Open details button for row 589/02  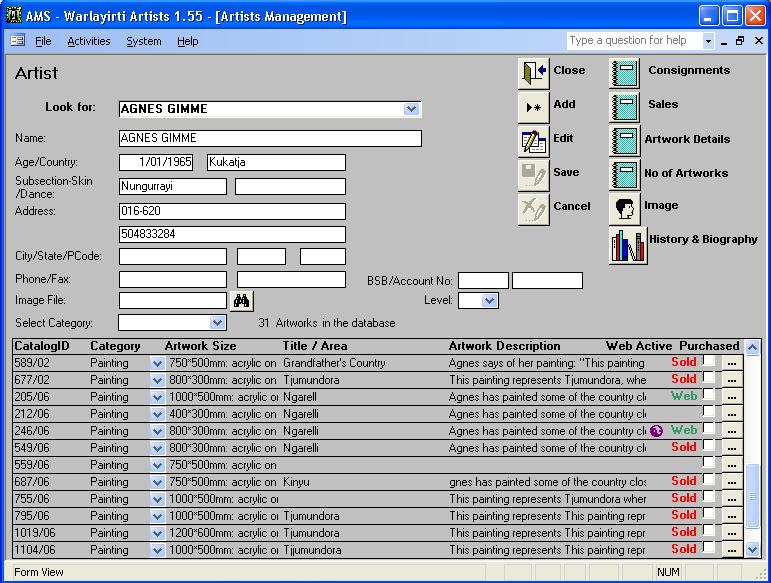tap(732, 363)
